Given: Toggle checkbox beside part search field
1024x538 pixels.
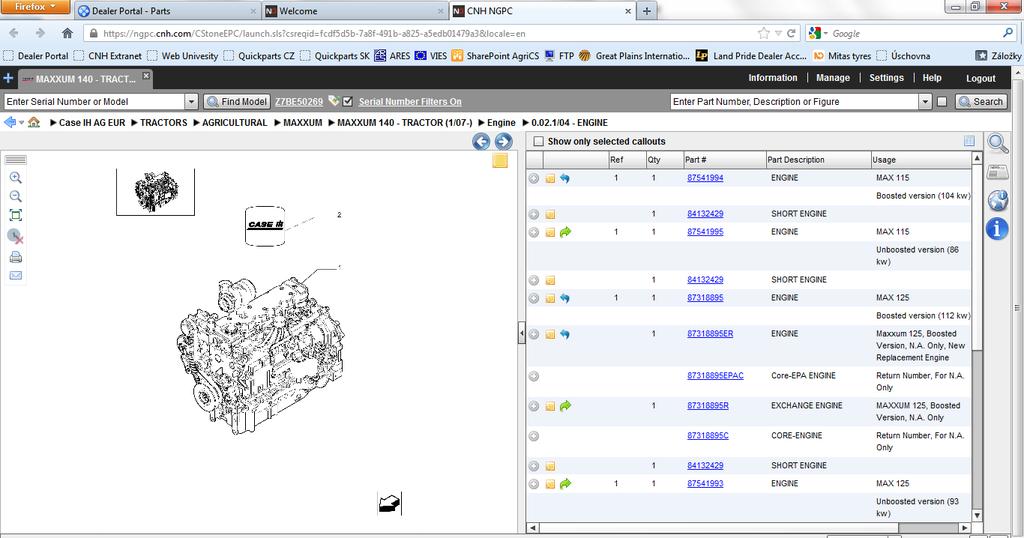Looking at the screenshot, I should click(x=942, y=101).
